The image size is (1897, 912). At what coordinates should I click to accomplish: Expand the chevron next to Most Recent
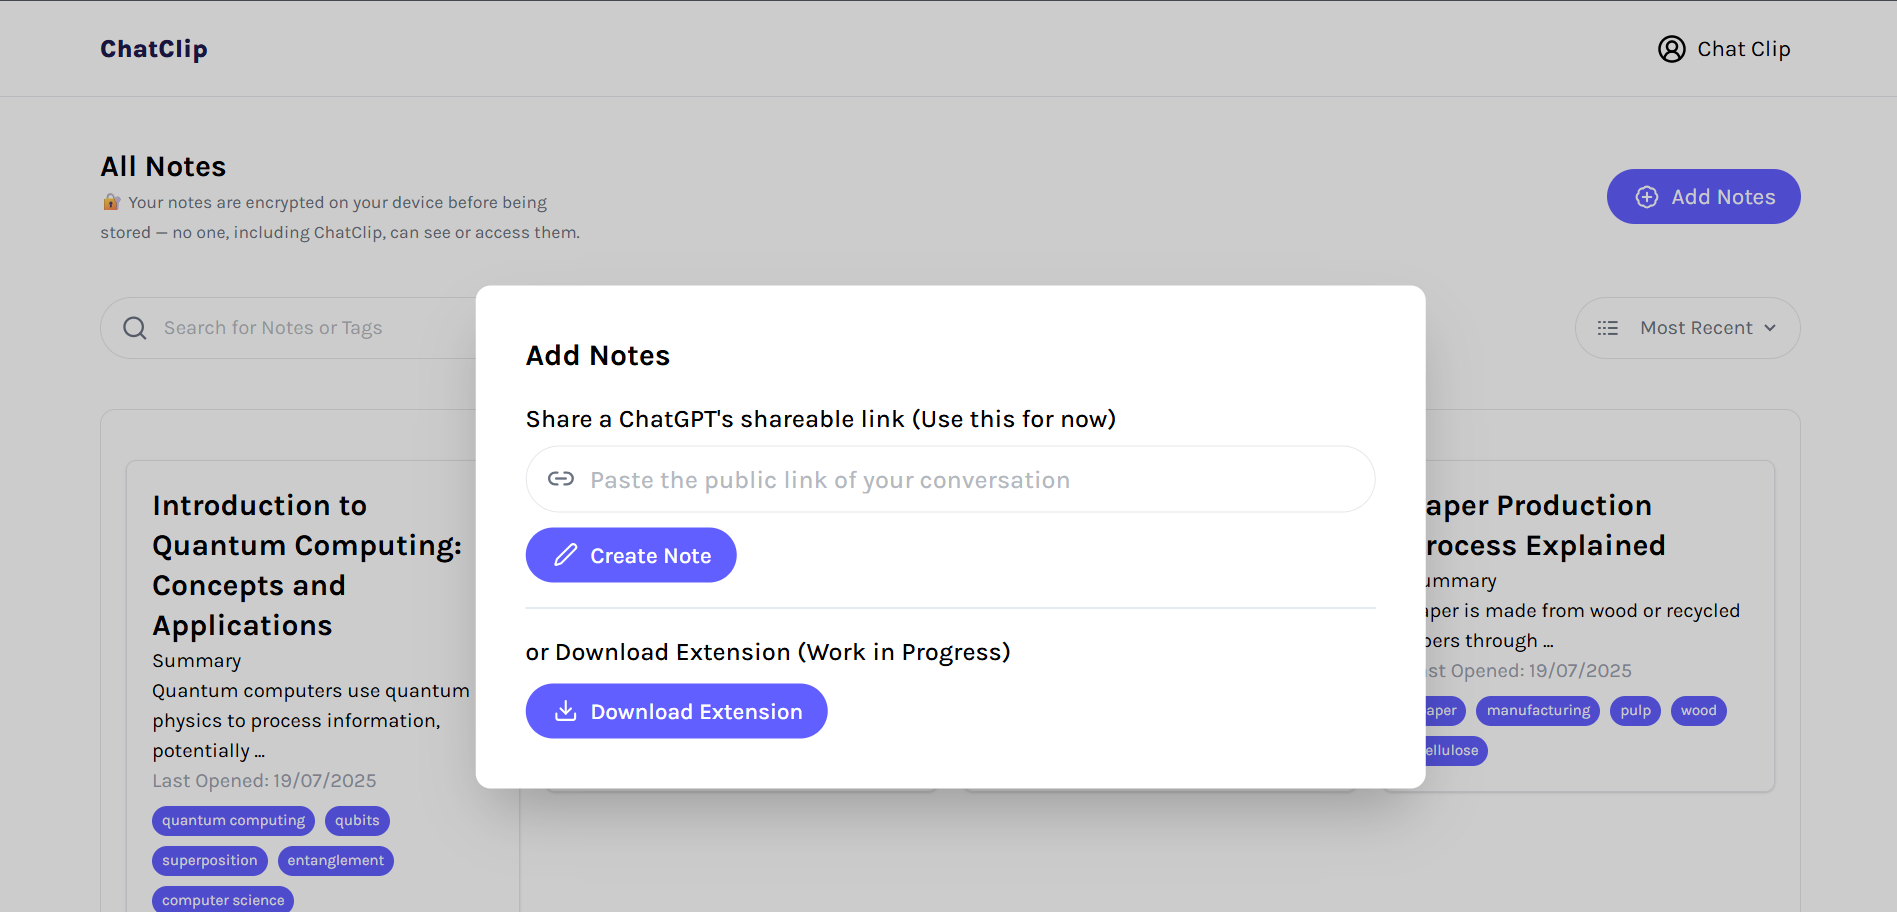coord(1770,328)
